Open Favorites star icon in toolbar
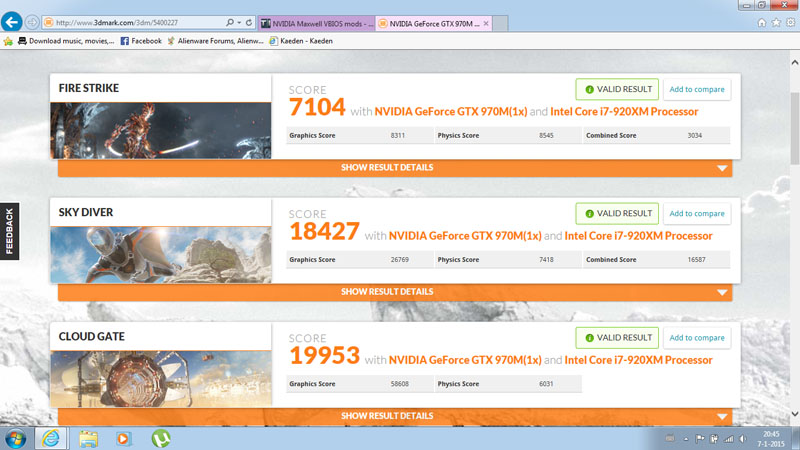The height and width of the screenshot is (450, 800). [776, 22]
